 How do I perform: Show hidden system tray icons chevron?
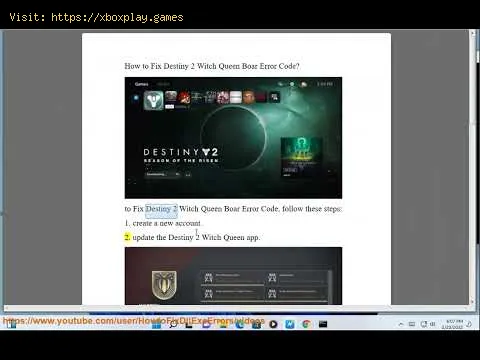[401, 324]
